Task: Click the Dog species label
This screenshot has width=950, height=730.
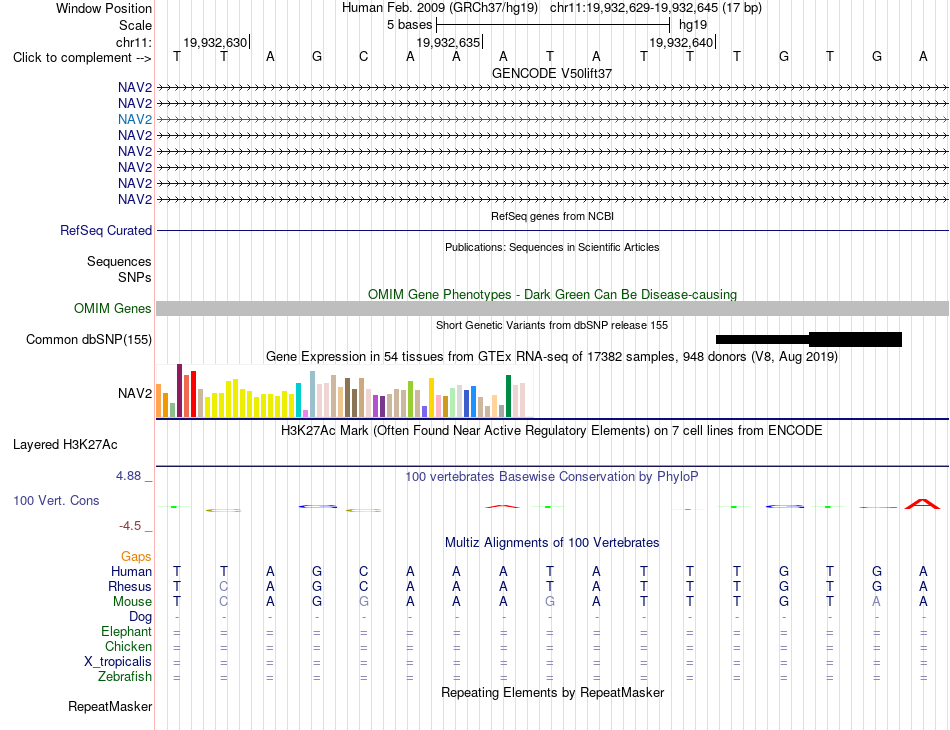Action: 140,617
